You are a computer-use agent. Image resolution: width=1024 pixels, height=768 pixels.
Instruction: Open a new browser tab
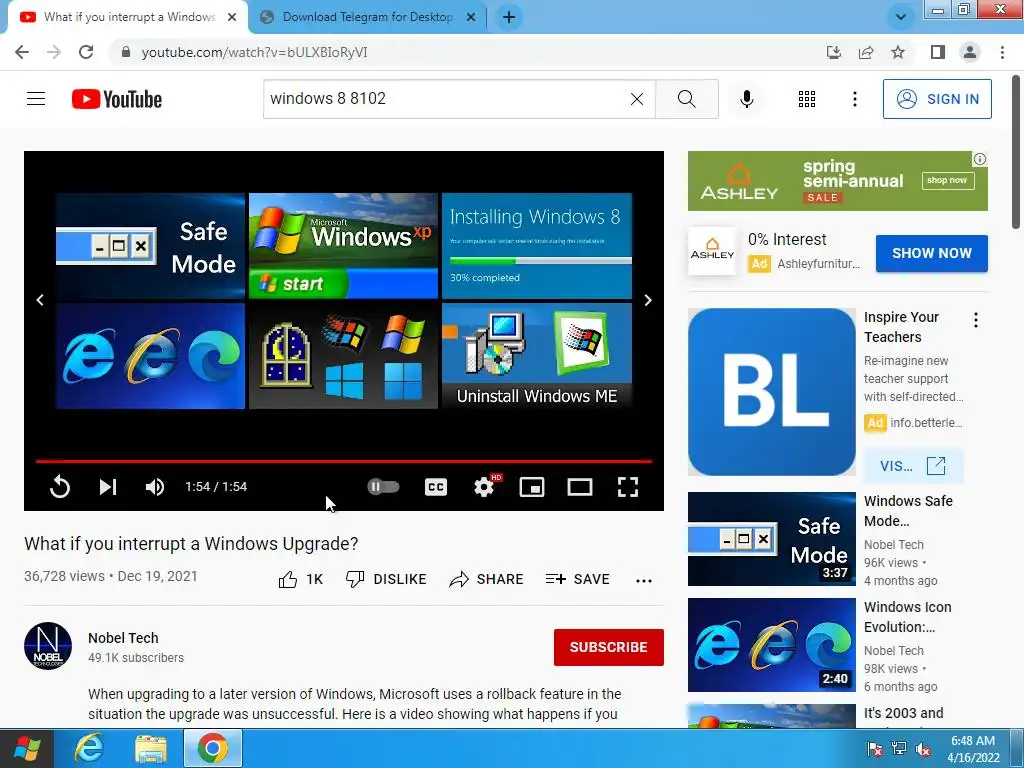(509, 17)
